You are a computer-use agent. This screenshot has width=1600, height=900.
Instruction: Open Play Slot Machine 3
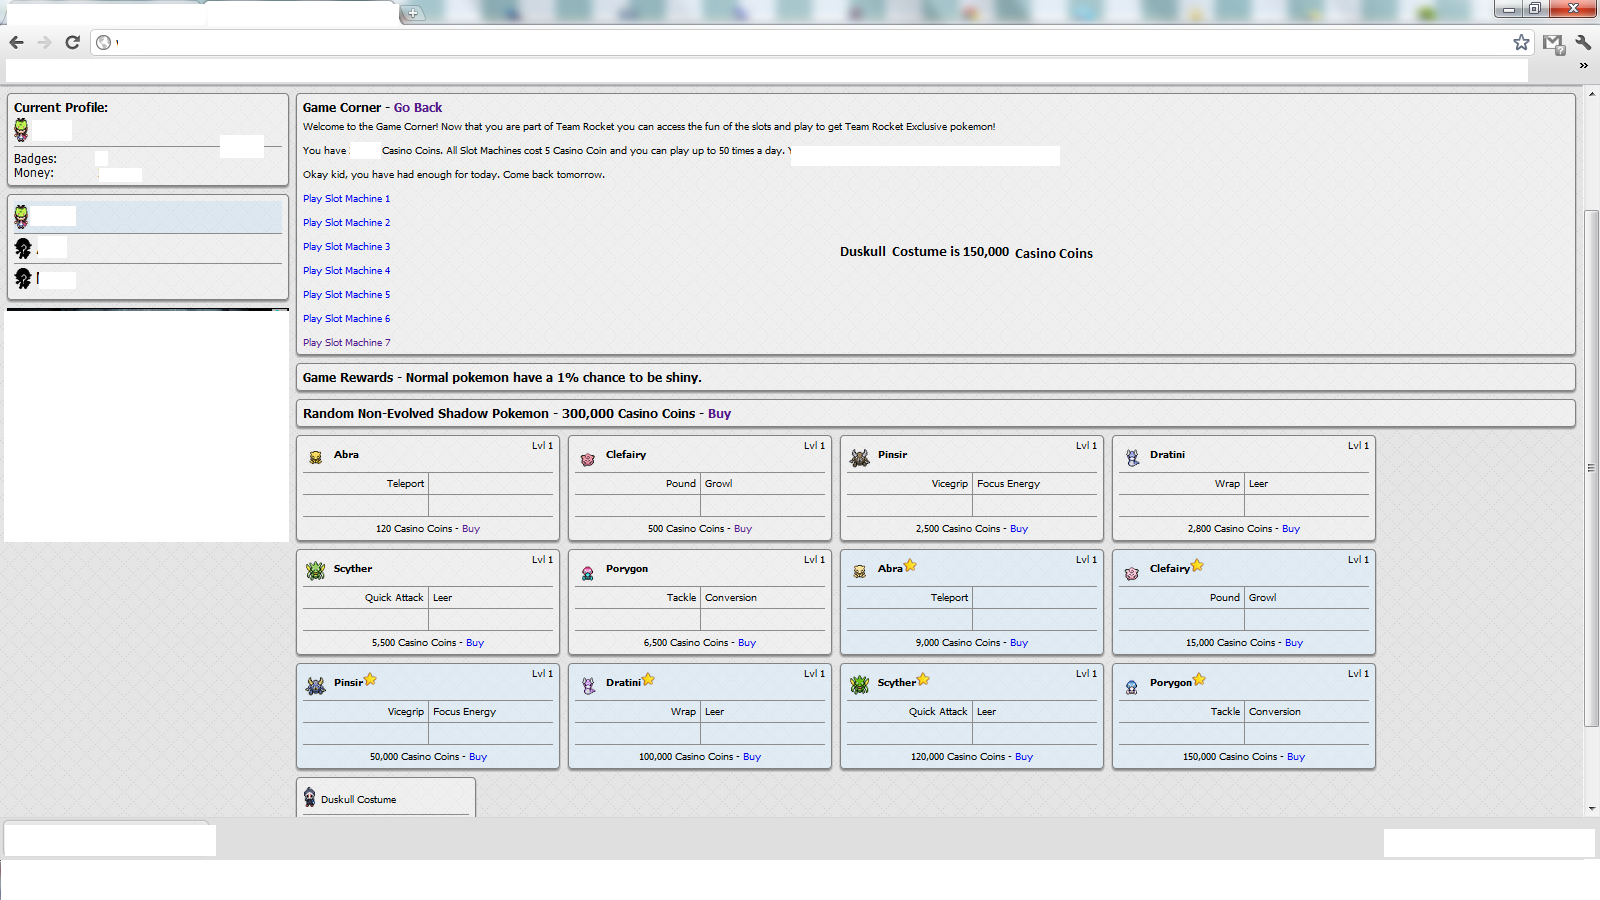[x=347, y=247]
